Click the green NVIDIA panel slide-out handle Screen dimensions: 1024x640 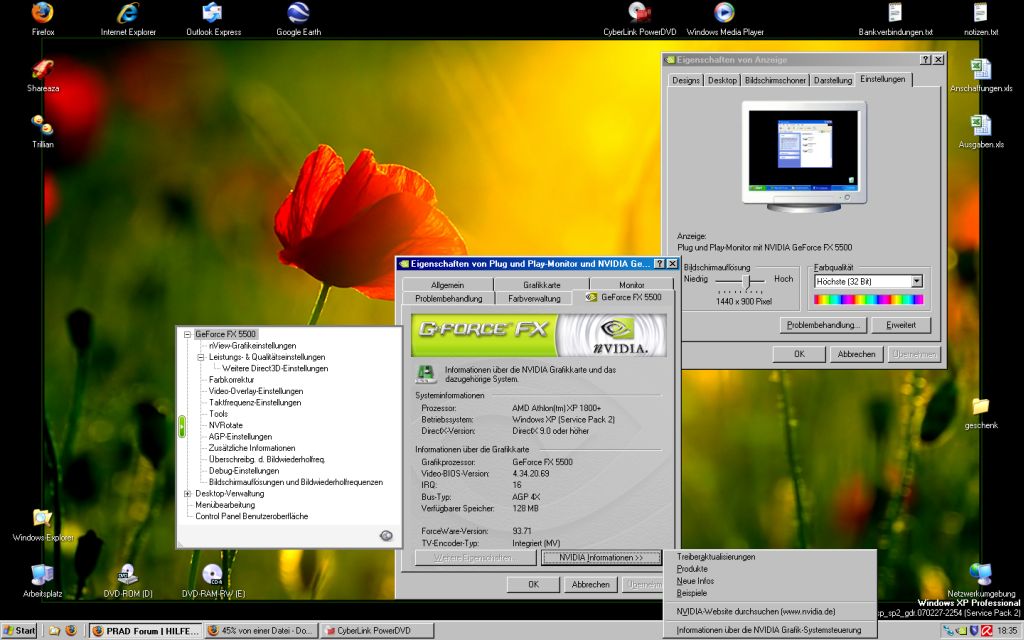pyautogui.click(x=182, y=426)
